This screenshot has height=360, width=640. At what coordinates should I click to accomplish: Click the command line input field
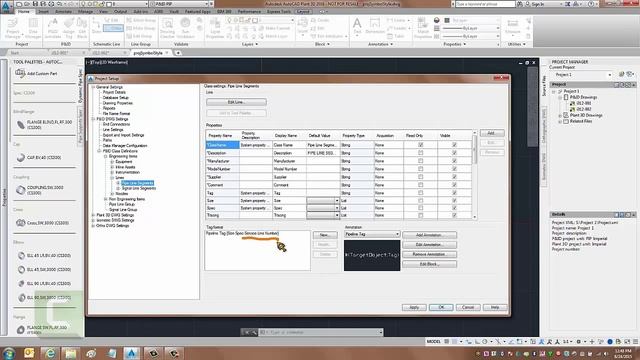[321, 332]
